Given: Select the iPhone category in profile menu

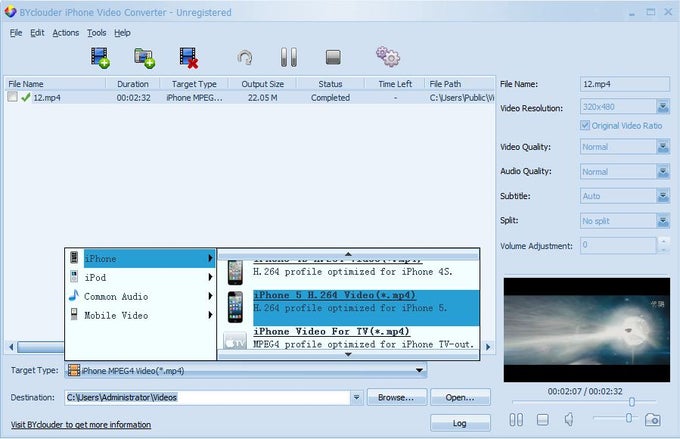Looking at the screenshot, I should 141,258.
